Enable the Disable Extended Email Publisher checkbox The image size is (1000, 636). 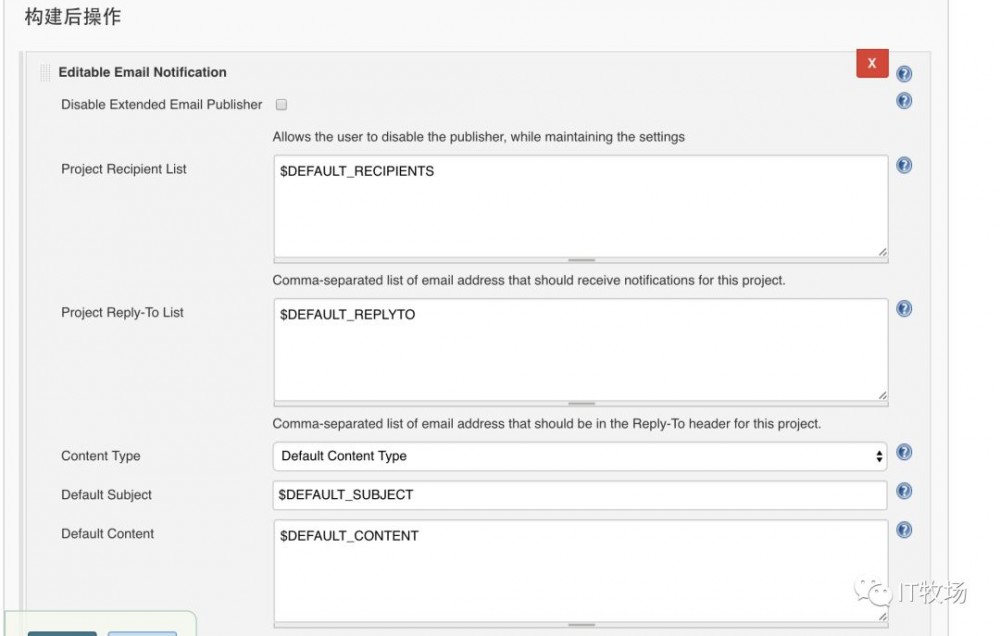(282, 104)
